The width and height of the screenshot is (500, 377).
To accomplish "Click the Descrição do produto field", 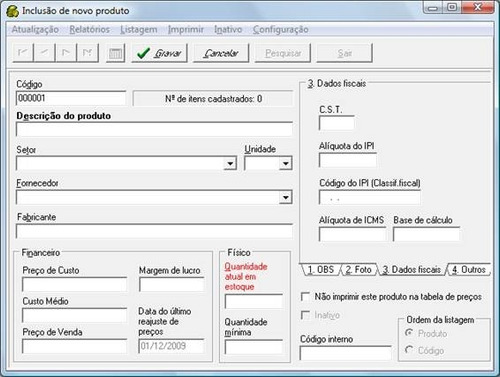I will (154, 129).
